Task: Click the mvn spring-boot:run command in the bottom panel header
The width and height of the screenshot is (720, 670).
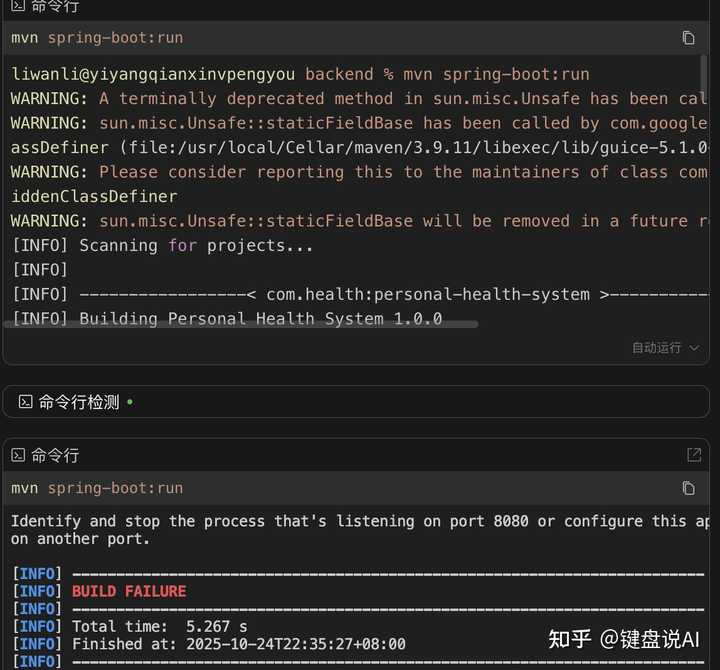Action: click(97, 488)
